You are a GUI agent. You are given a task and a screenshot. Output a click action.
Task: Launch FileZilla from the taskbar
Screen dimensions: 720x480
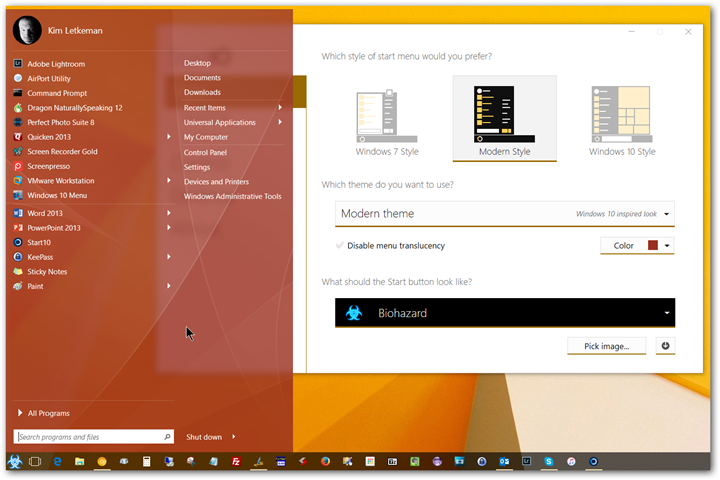[236, 462]
